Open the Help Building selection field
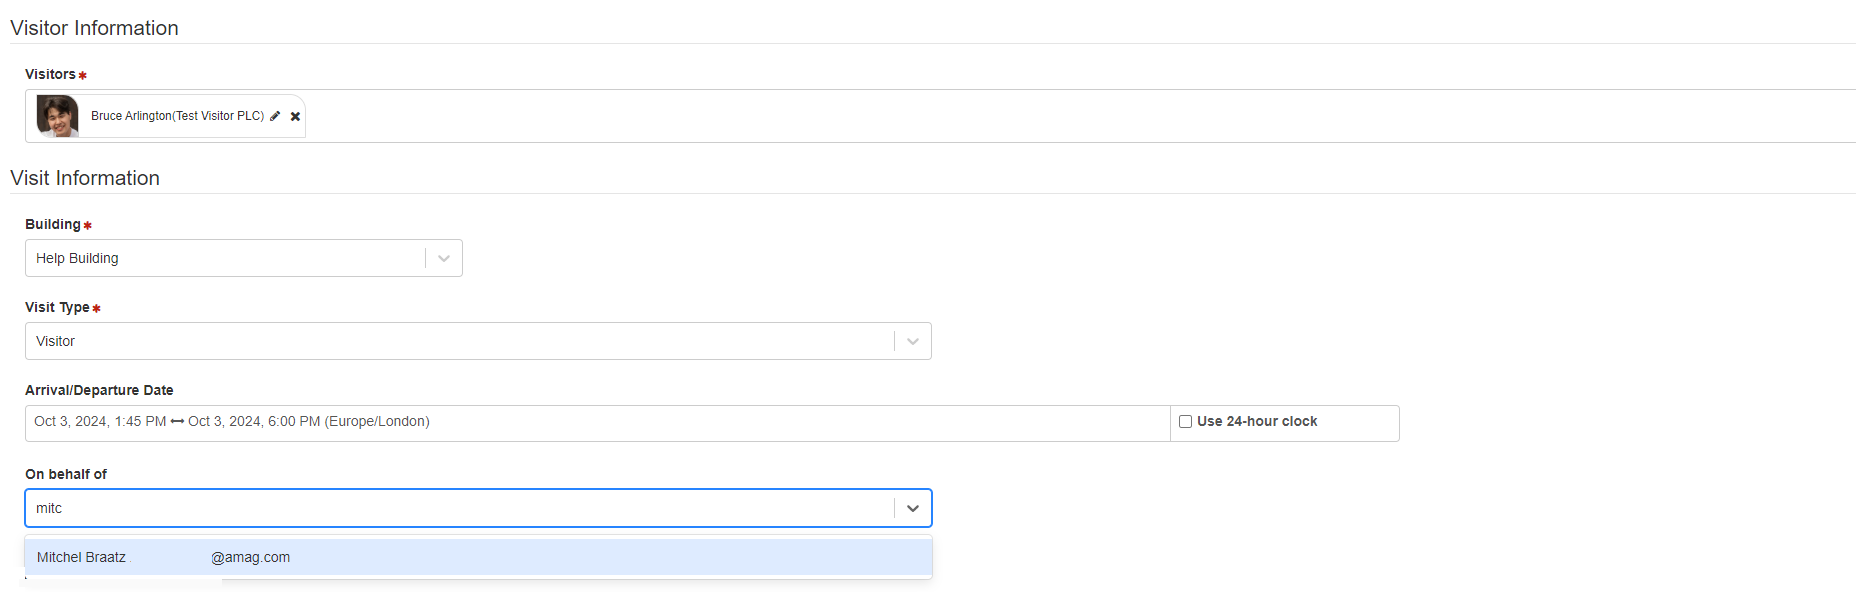This screenshot has width=1856, height=592. pyautogui.click(x=244, y=258)
